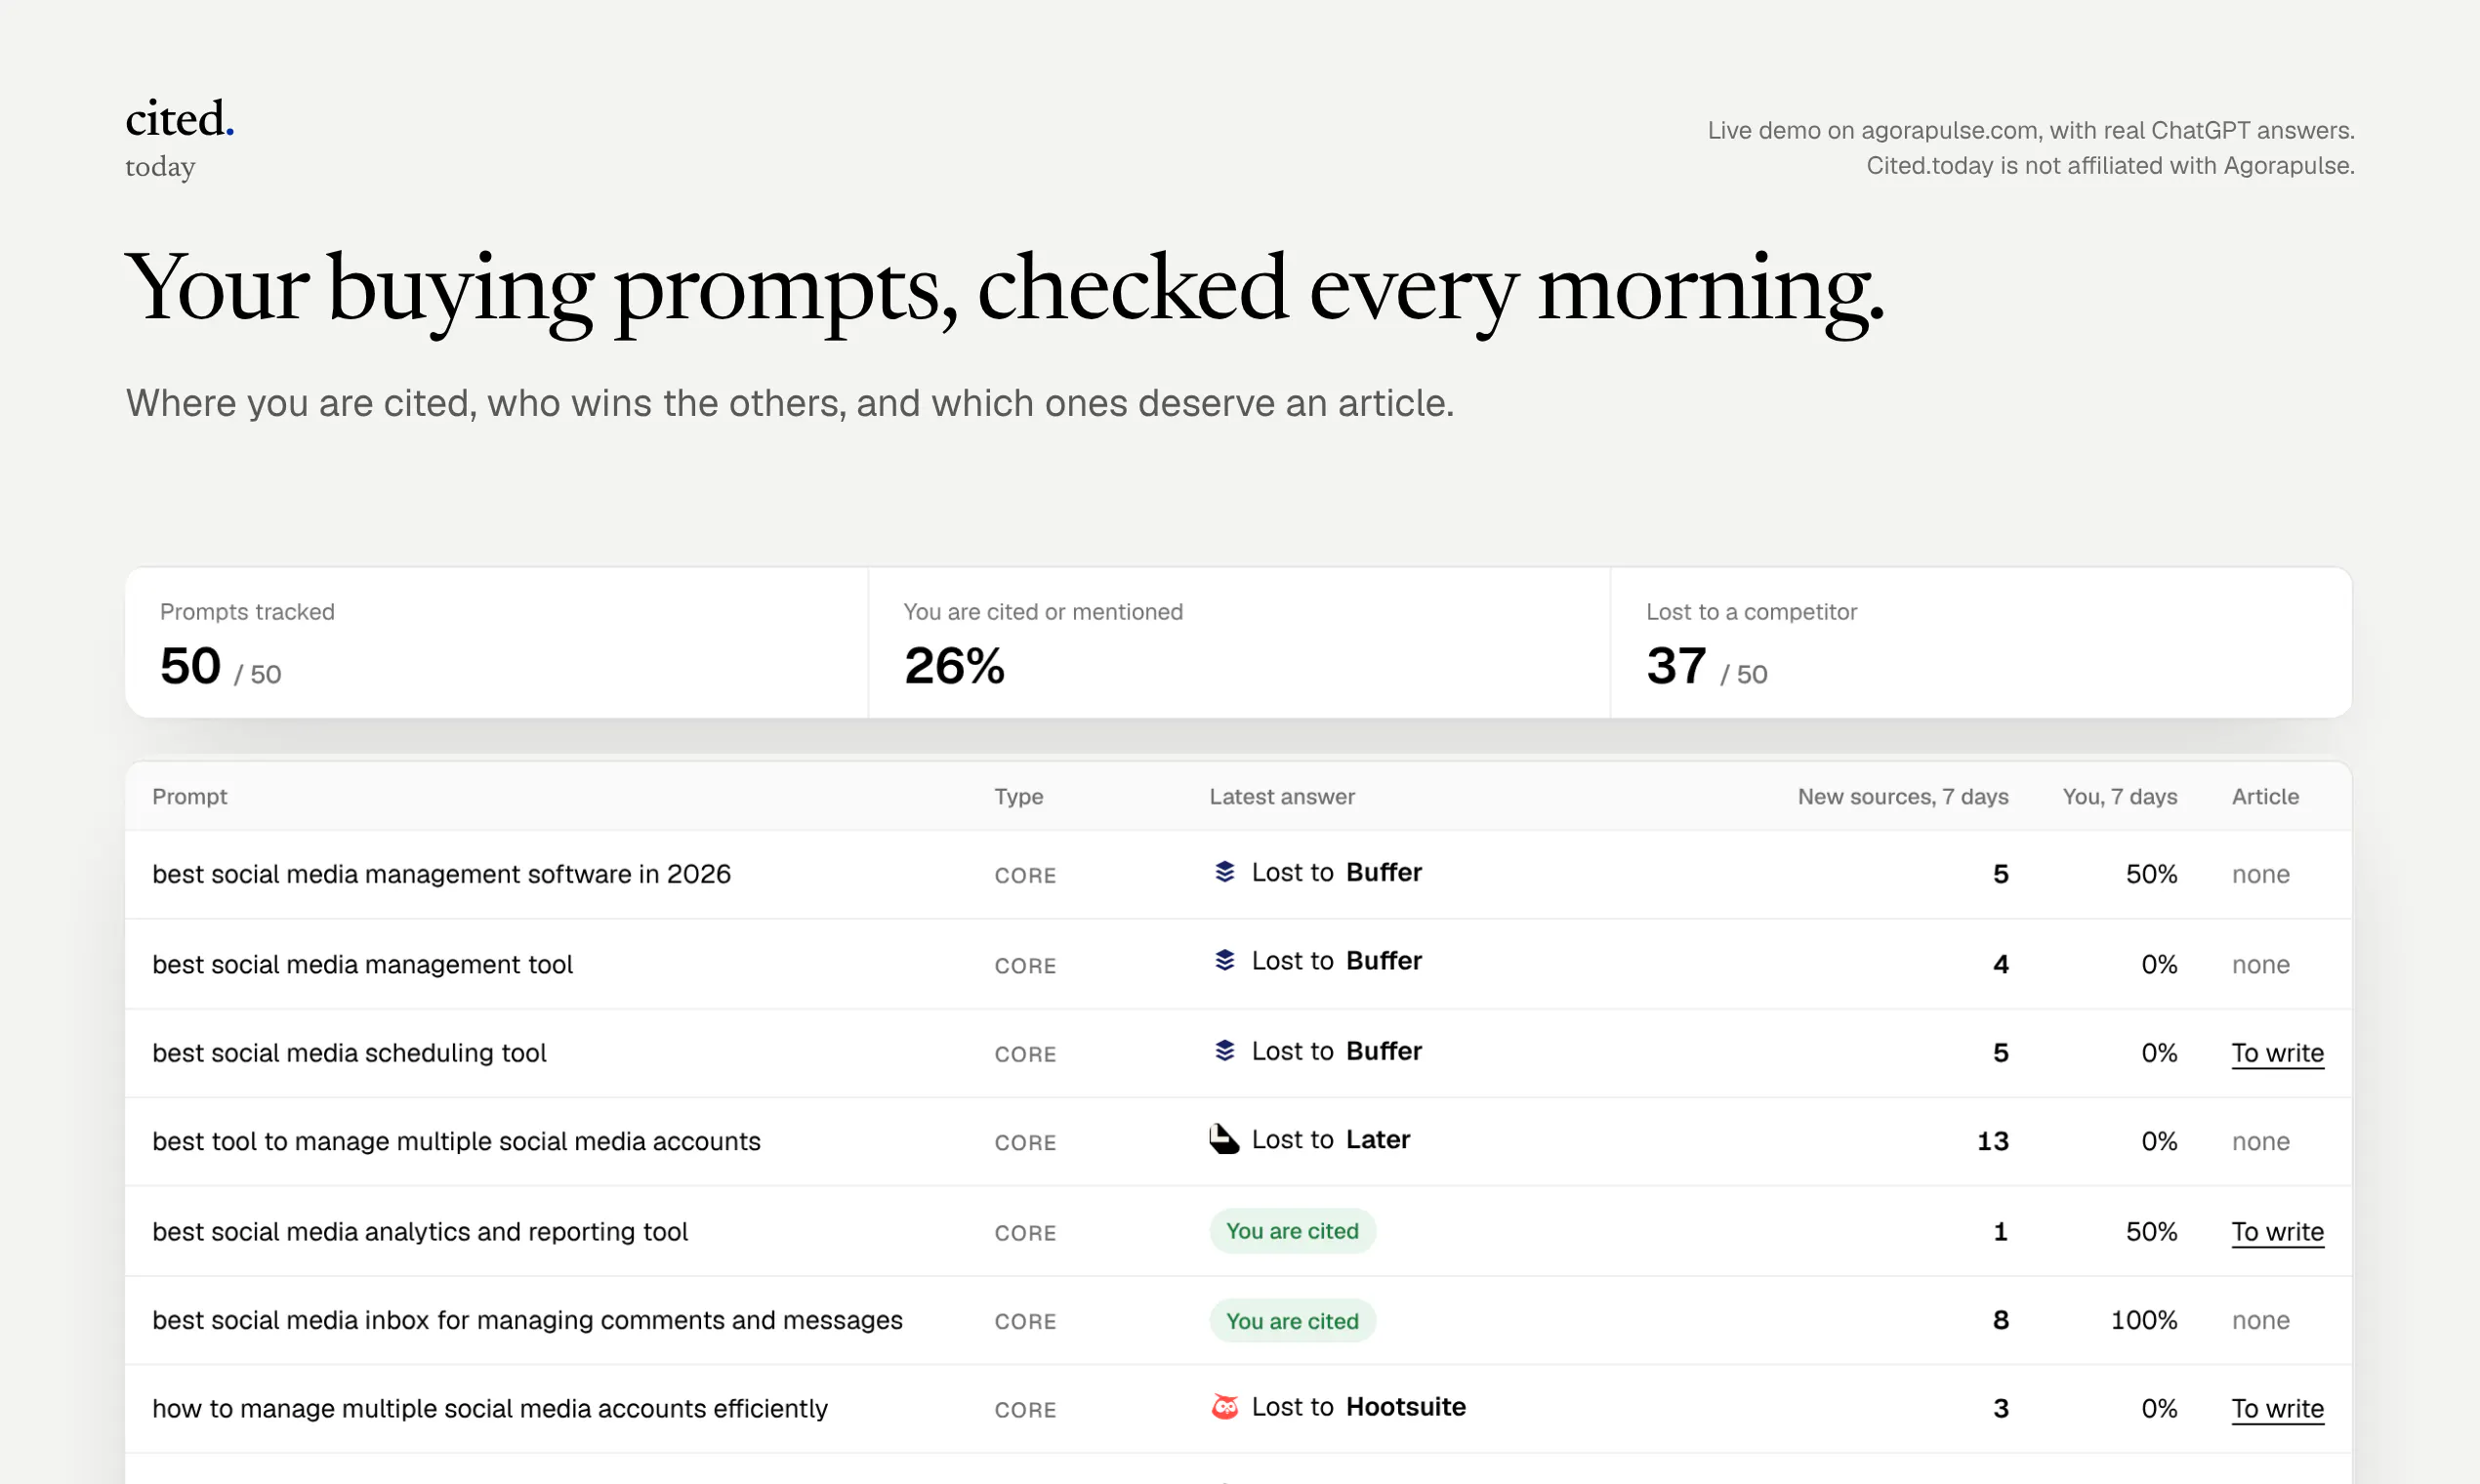Click You are cited badge for inbox prompt
This screenshot has height=1484, width=2480.
coord(1292,1321)
